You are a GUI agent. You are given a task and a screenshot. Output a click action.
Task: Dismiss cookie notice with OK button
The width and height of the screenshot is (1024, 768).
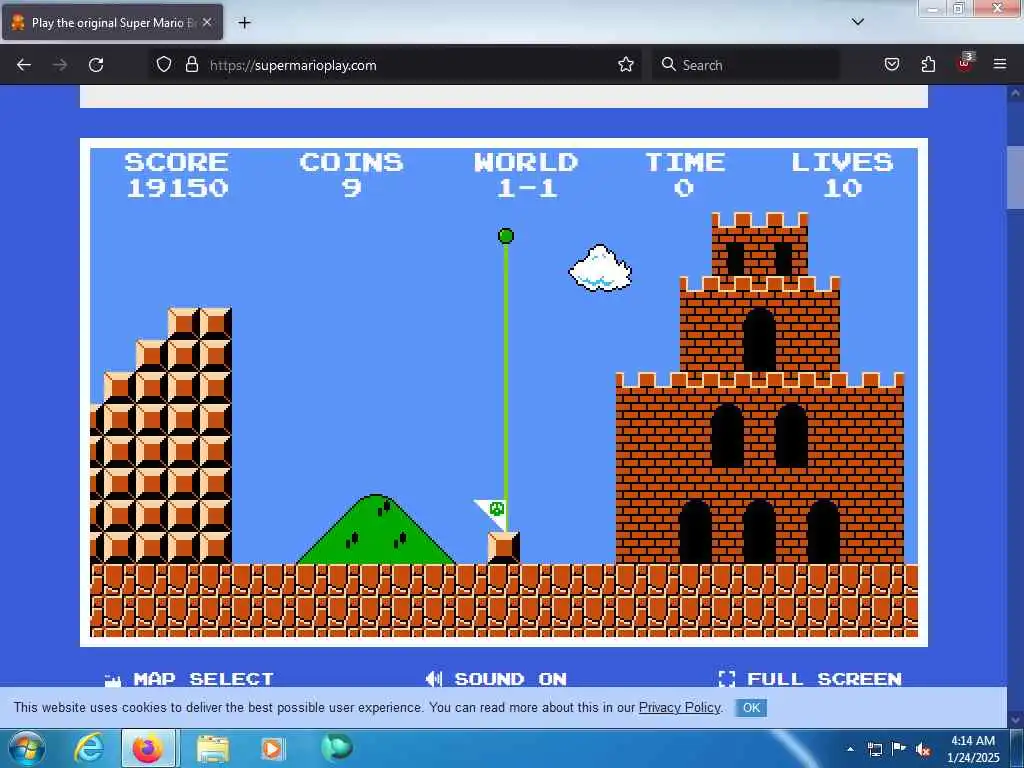click(751, 708)
